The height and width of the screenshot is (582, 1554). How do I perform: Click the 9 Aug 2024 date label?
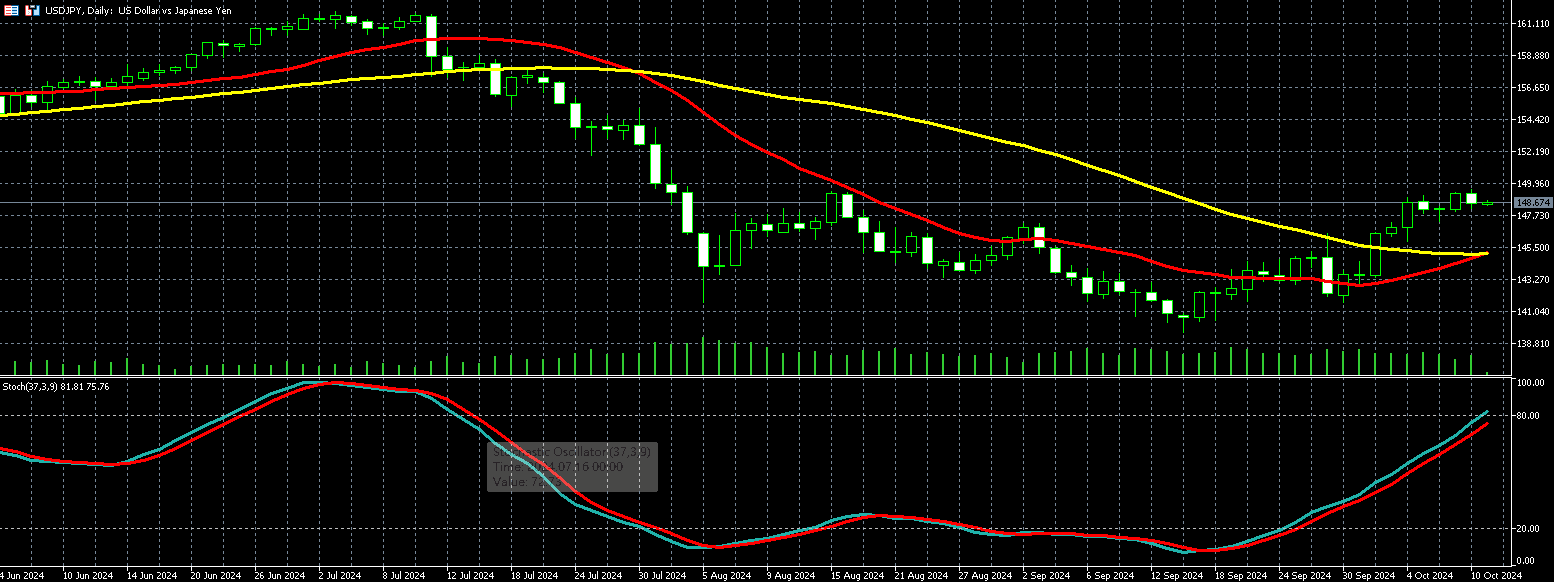click(790, 576)
